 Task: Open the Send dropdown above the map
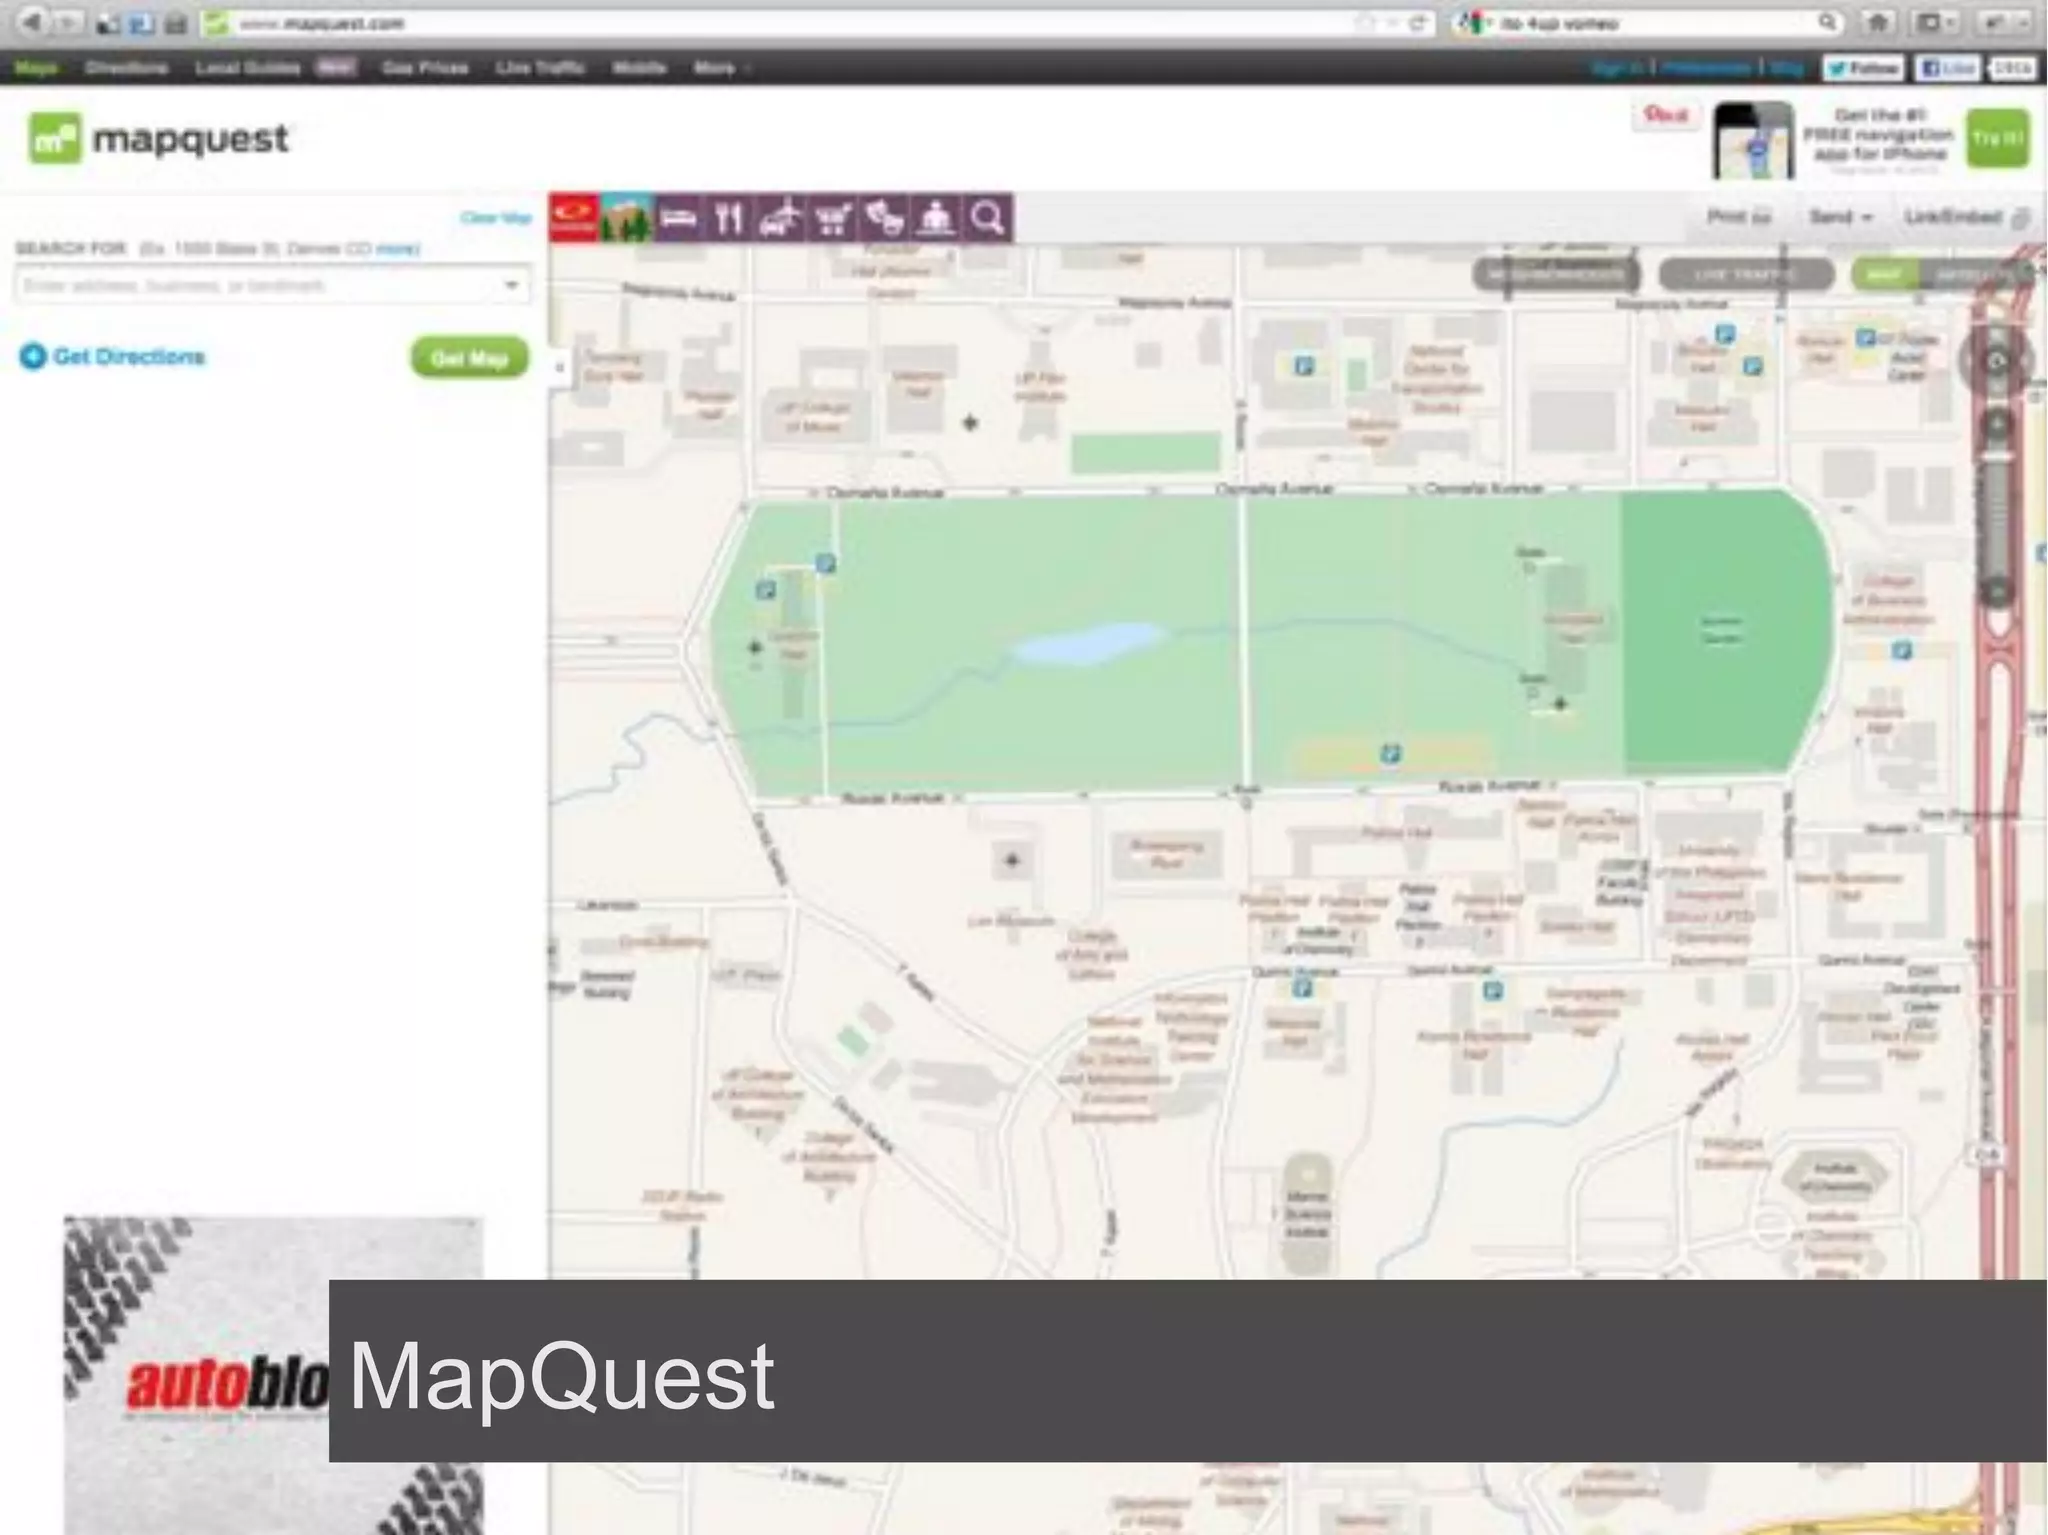point(1840,217)
